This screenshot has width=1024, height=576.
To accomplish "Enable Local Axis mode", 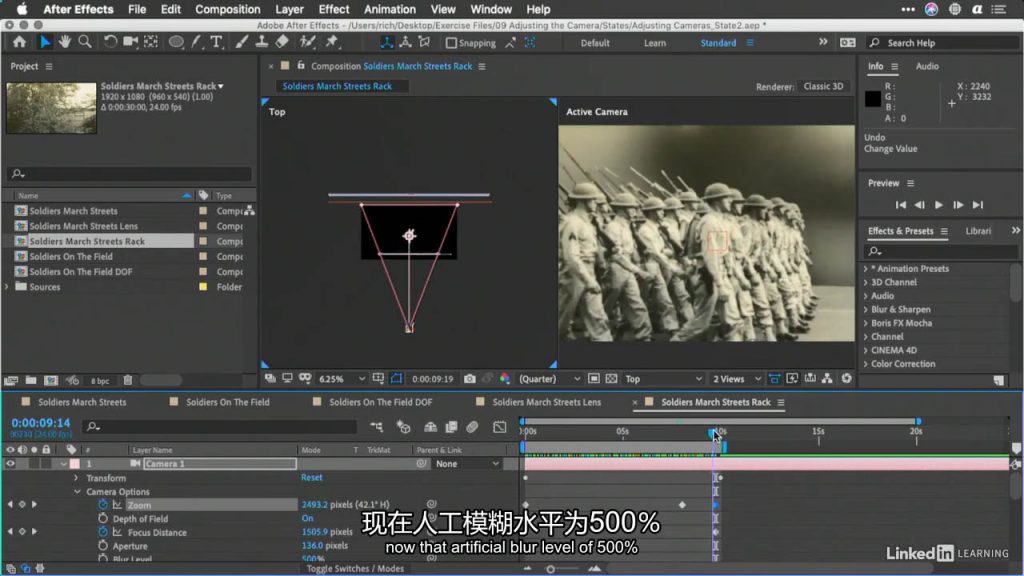I will (387, 42).
